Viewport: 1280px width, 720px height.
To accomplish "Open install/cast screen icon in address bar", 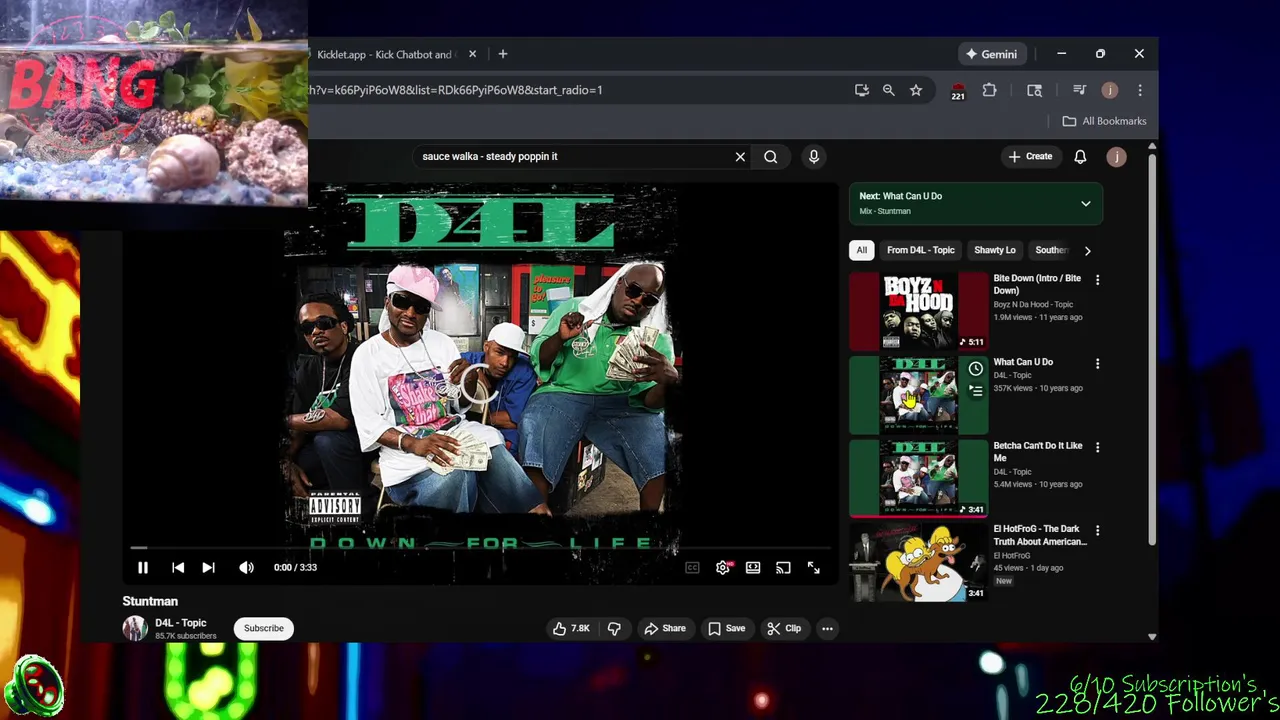I will pyautogui.click(x=862, y=90).
